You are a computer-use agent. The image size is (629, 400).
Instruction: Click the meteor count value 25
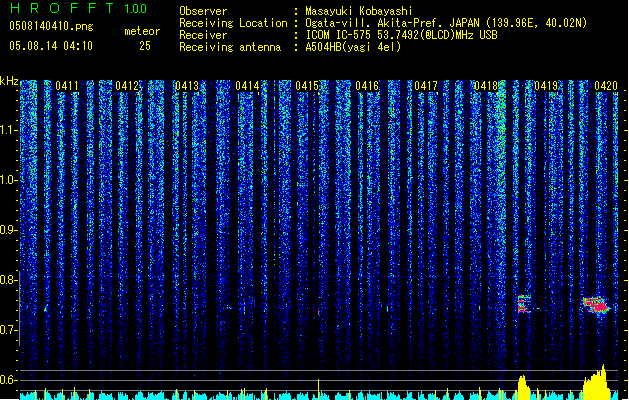(145, 46)
